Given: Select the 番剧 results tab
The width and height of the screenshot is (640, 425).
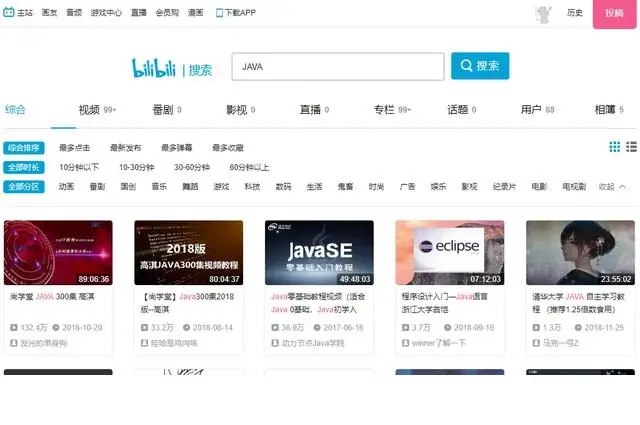Looking at the screenshot, I should point(167,110).
